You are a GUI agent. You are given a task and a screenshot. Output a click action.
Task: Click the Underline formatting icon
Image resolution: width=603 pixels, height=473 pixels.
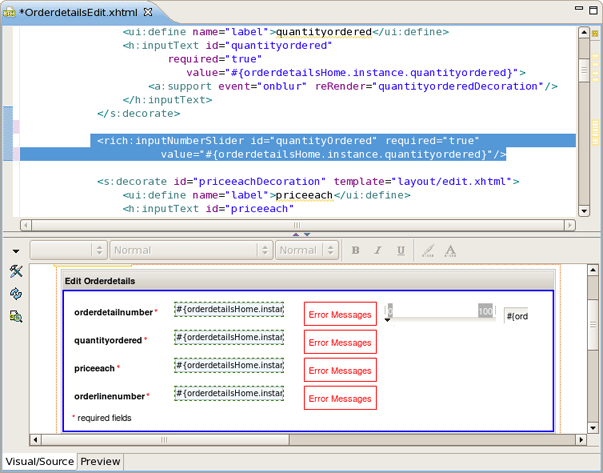(401, 250)
